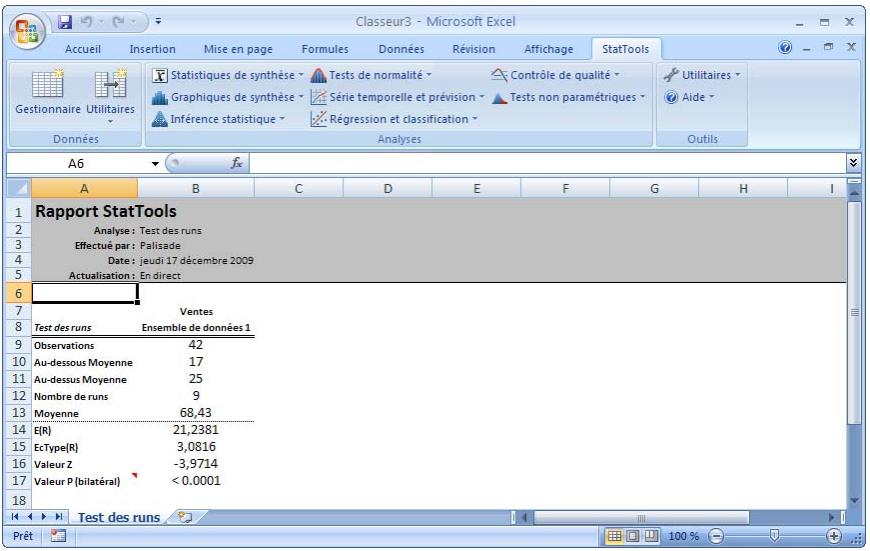Open the StatTools Aide menu
870x551 pixels.
pyautogui.click(x=689, y=97)
